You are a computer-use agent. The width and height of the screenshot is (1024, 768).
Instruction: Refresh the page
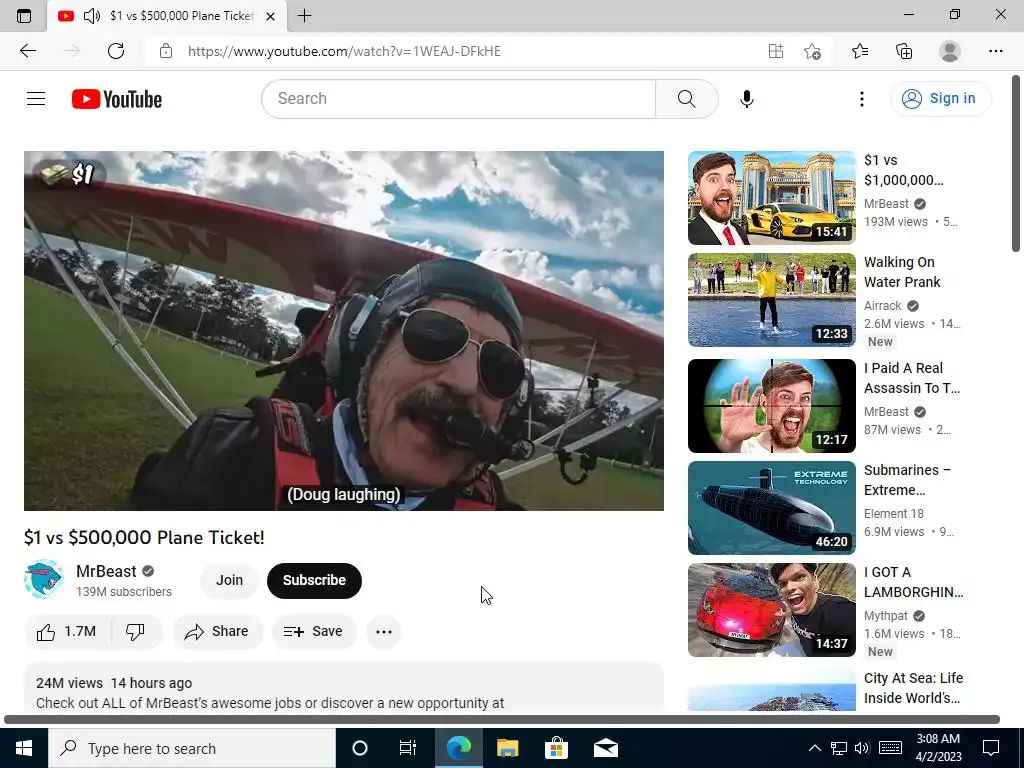(x=116, y=51)
